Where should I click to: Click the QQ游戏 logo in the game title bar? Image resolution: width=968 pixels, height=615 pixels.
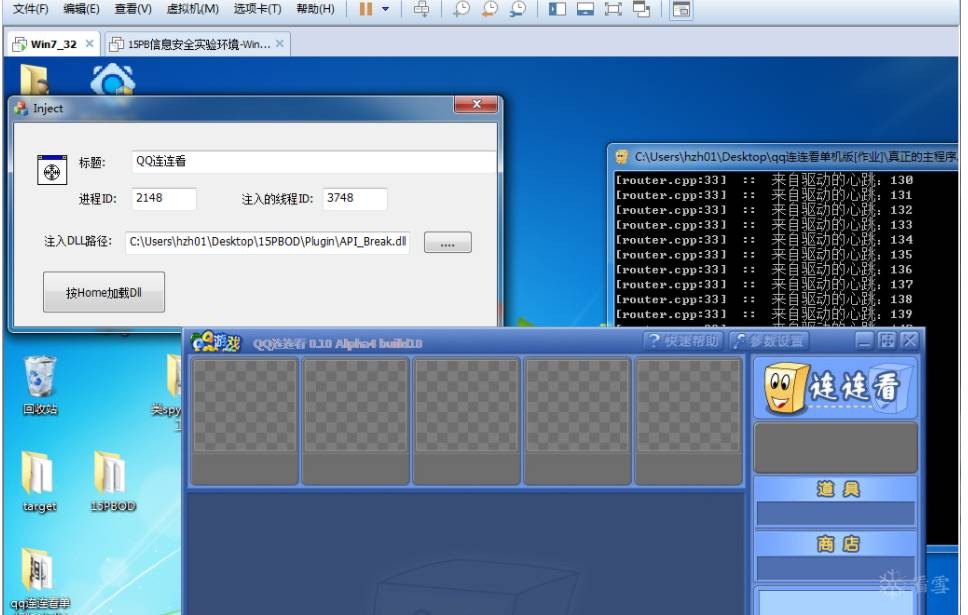coord(215,341)
